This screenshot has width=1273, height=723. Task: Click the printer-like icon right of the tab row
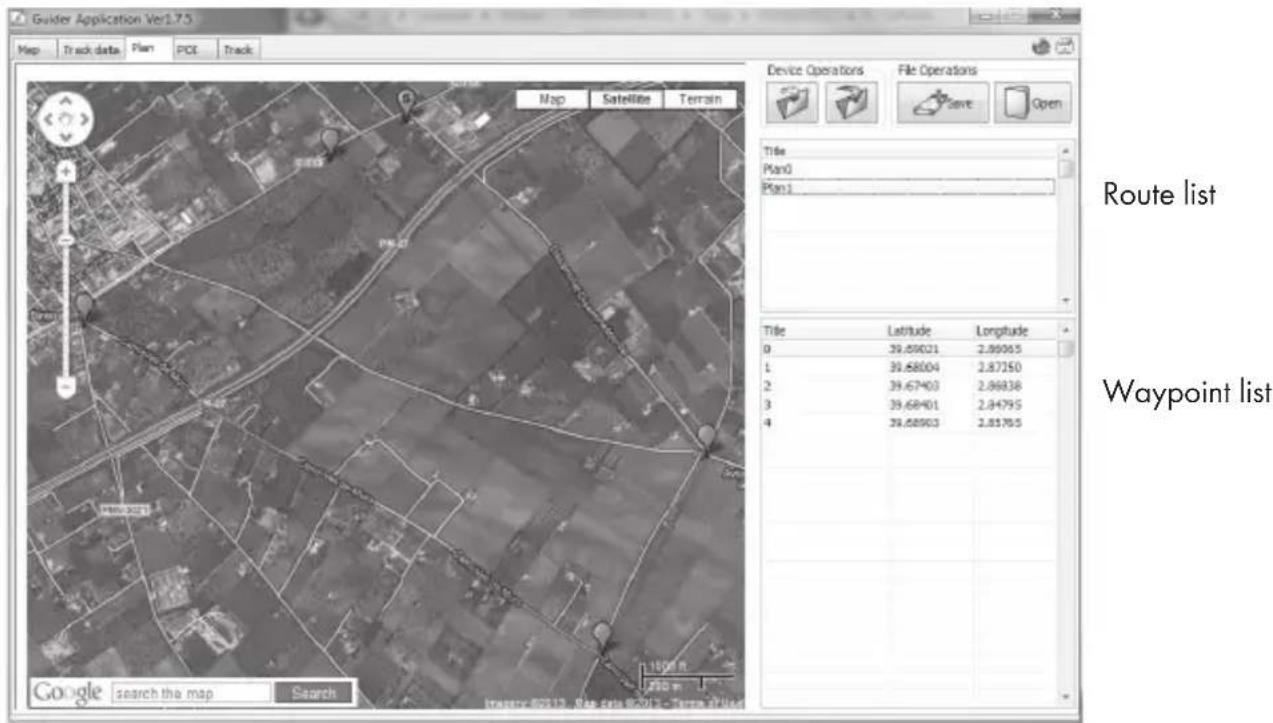pyautogui.click(x=1065, y=46)
